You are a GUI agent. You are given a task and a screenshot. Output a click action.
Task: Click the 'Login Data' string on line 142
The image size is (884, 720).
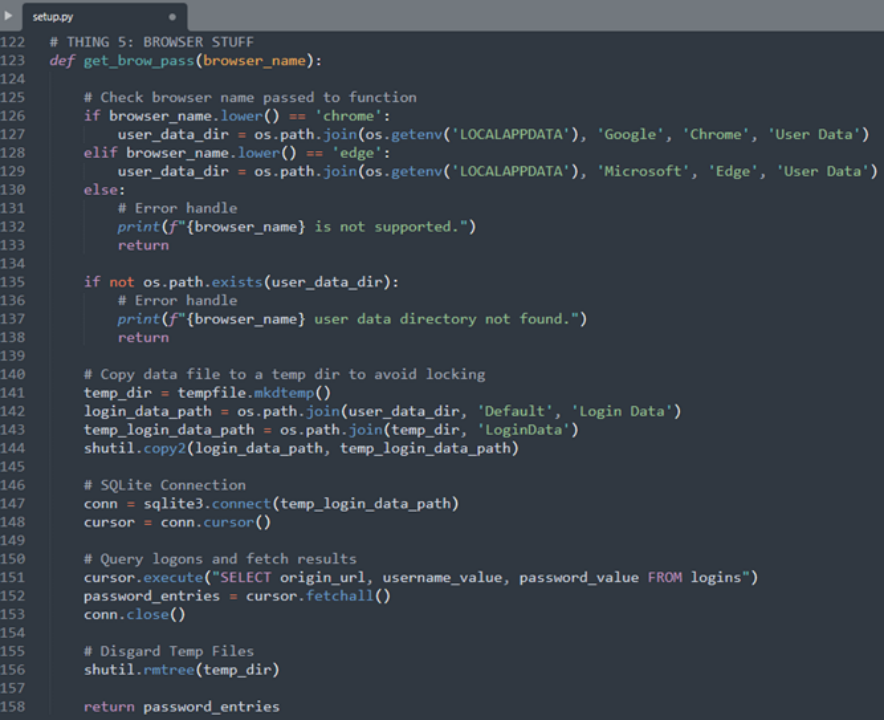(x=622, y=412)
